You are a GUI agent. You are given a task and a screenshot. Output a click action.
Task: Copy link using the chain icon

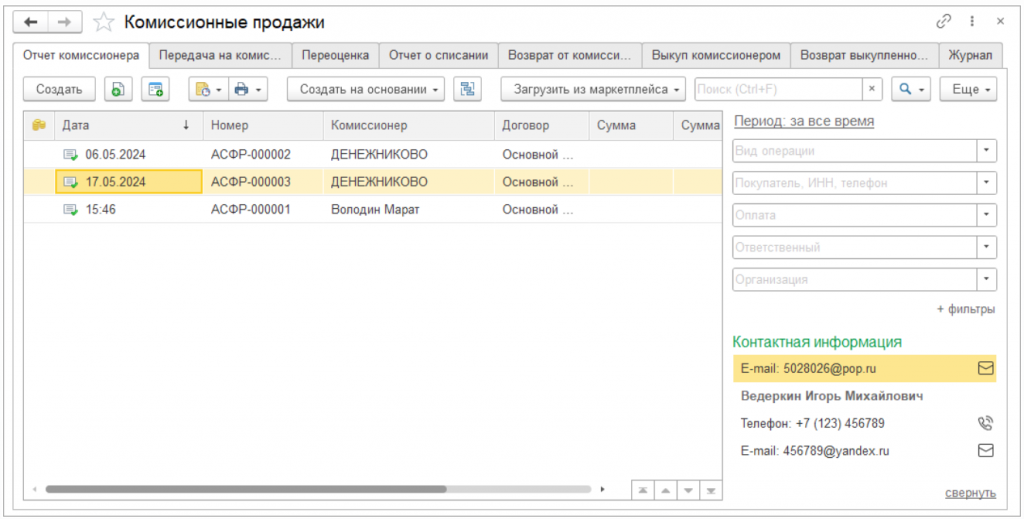[x=944, y=22]
